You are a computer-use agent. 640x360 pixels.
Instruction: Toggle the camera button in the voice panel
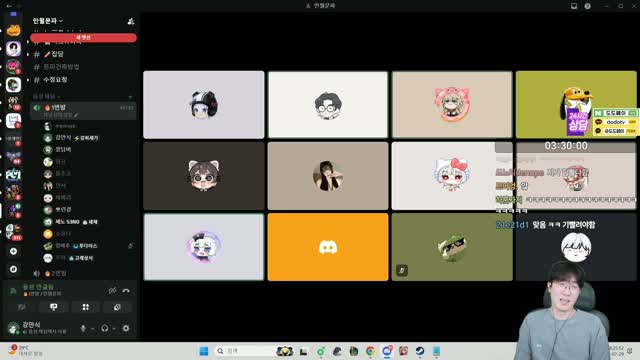tap(22, 307)
